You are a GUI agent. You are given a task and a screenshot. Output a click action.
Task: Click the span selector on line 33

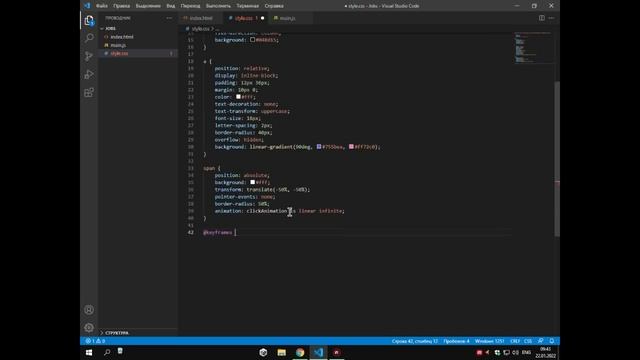(209, 168)
